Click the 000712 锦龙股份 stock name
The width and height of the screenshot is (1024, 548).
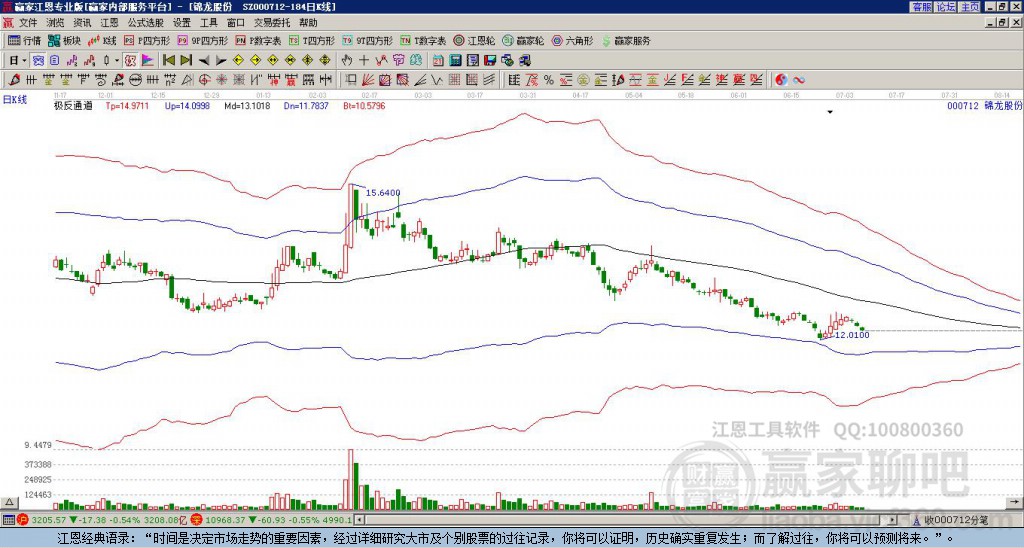click(x=984, y=105)
